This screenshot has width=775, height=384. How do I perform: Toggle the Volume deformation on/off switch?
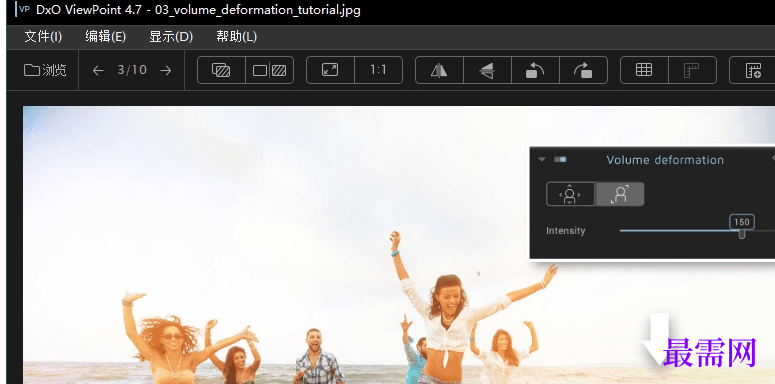pyautogui.click(x=560, y=160)
